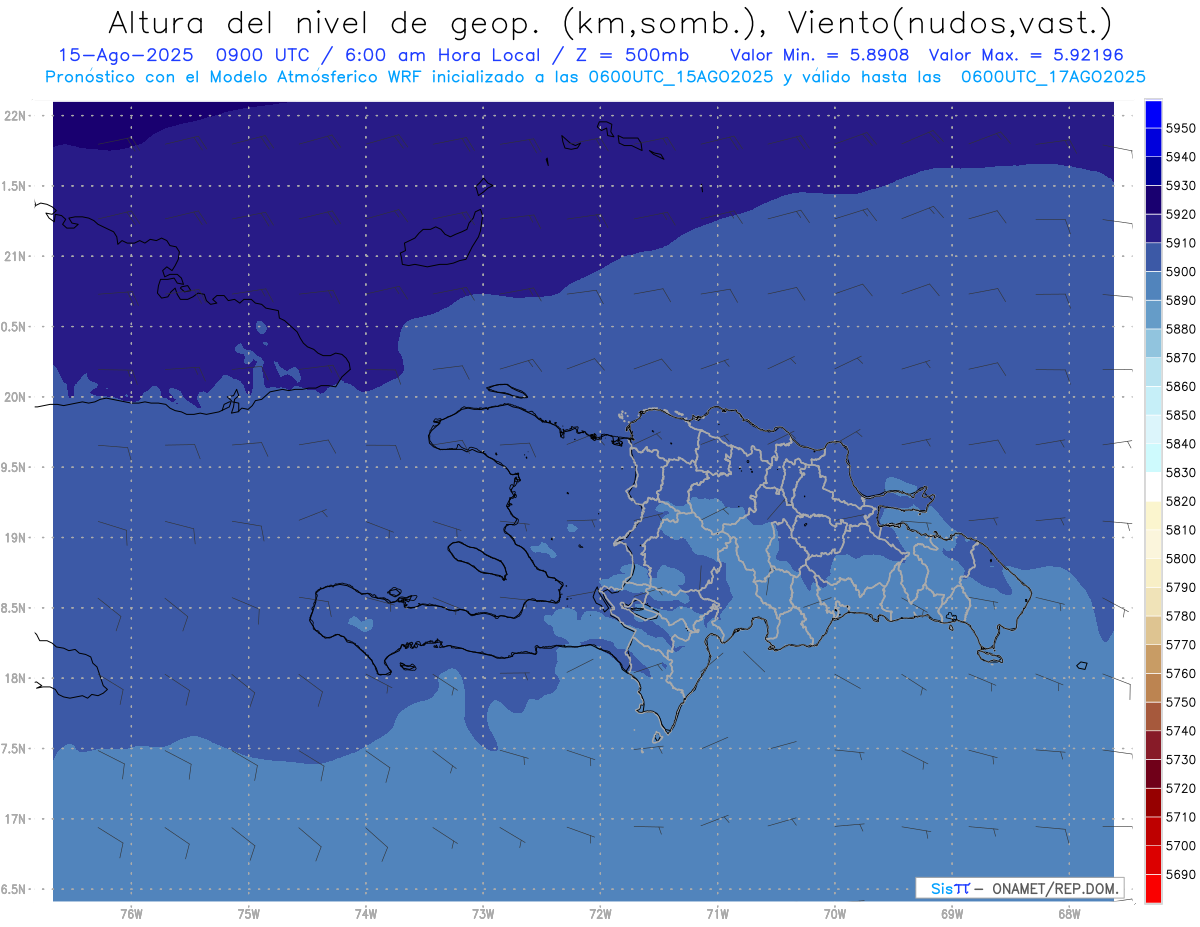Click the "SisPi - ONAMET/REP.DOM." credit label
The image size is (1200, 927).
tap(1020, 888)
